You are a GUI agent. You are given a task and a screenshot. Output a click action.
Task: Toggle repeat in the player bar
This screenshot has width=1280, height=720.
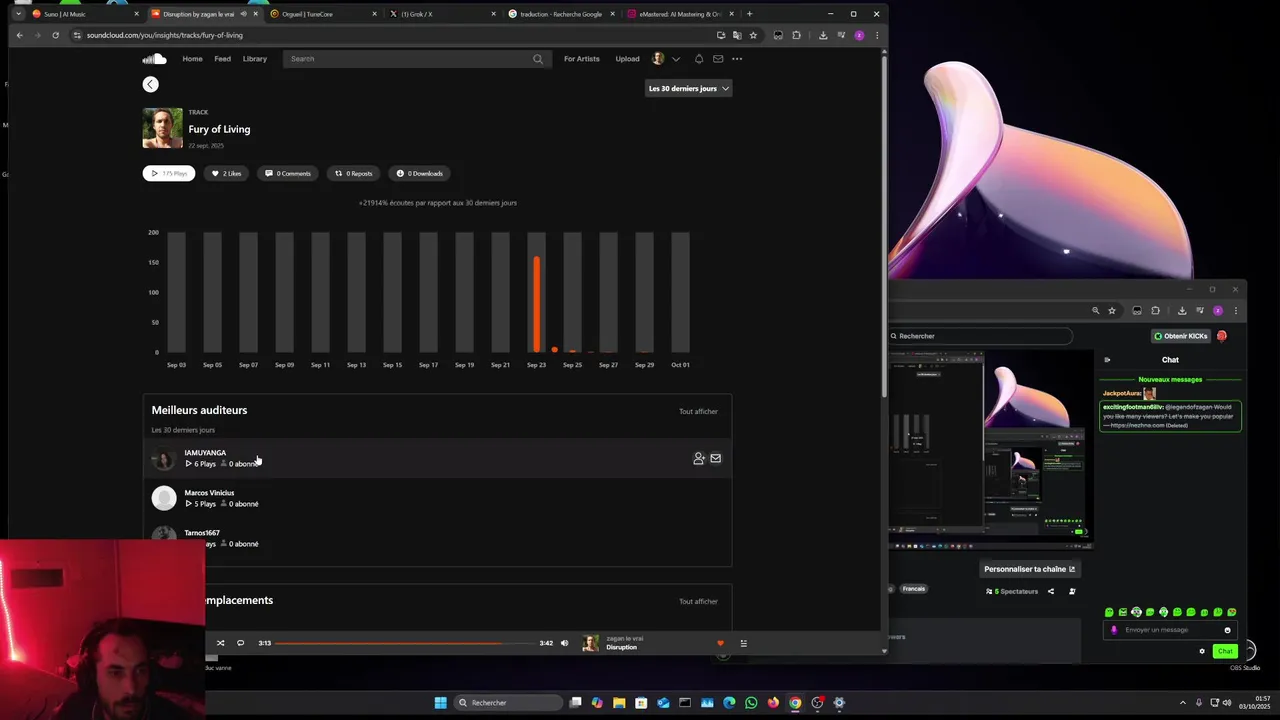[240, 643]
